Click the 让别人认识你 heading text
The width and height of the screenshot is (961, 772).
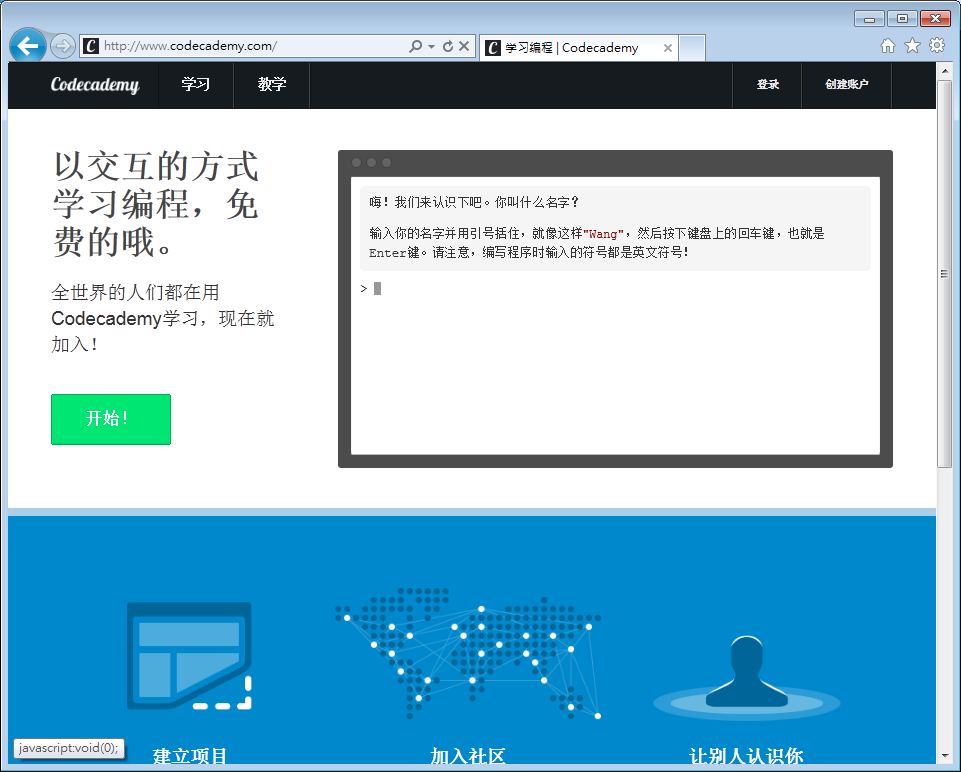746,756
